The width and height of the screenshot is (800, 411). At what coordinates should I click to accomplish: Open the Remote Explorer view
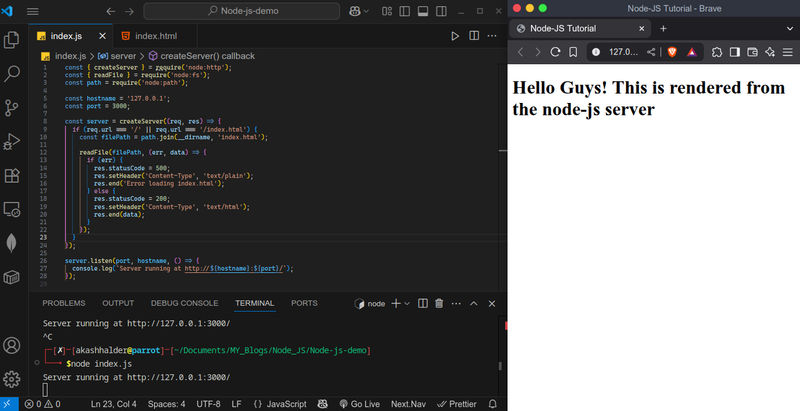pos(11,209)
